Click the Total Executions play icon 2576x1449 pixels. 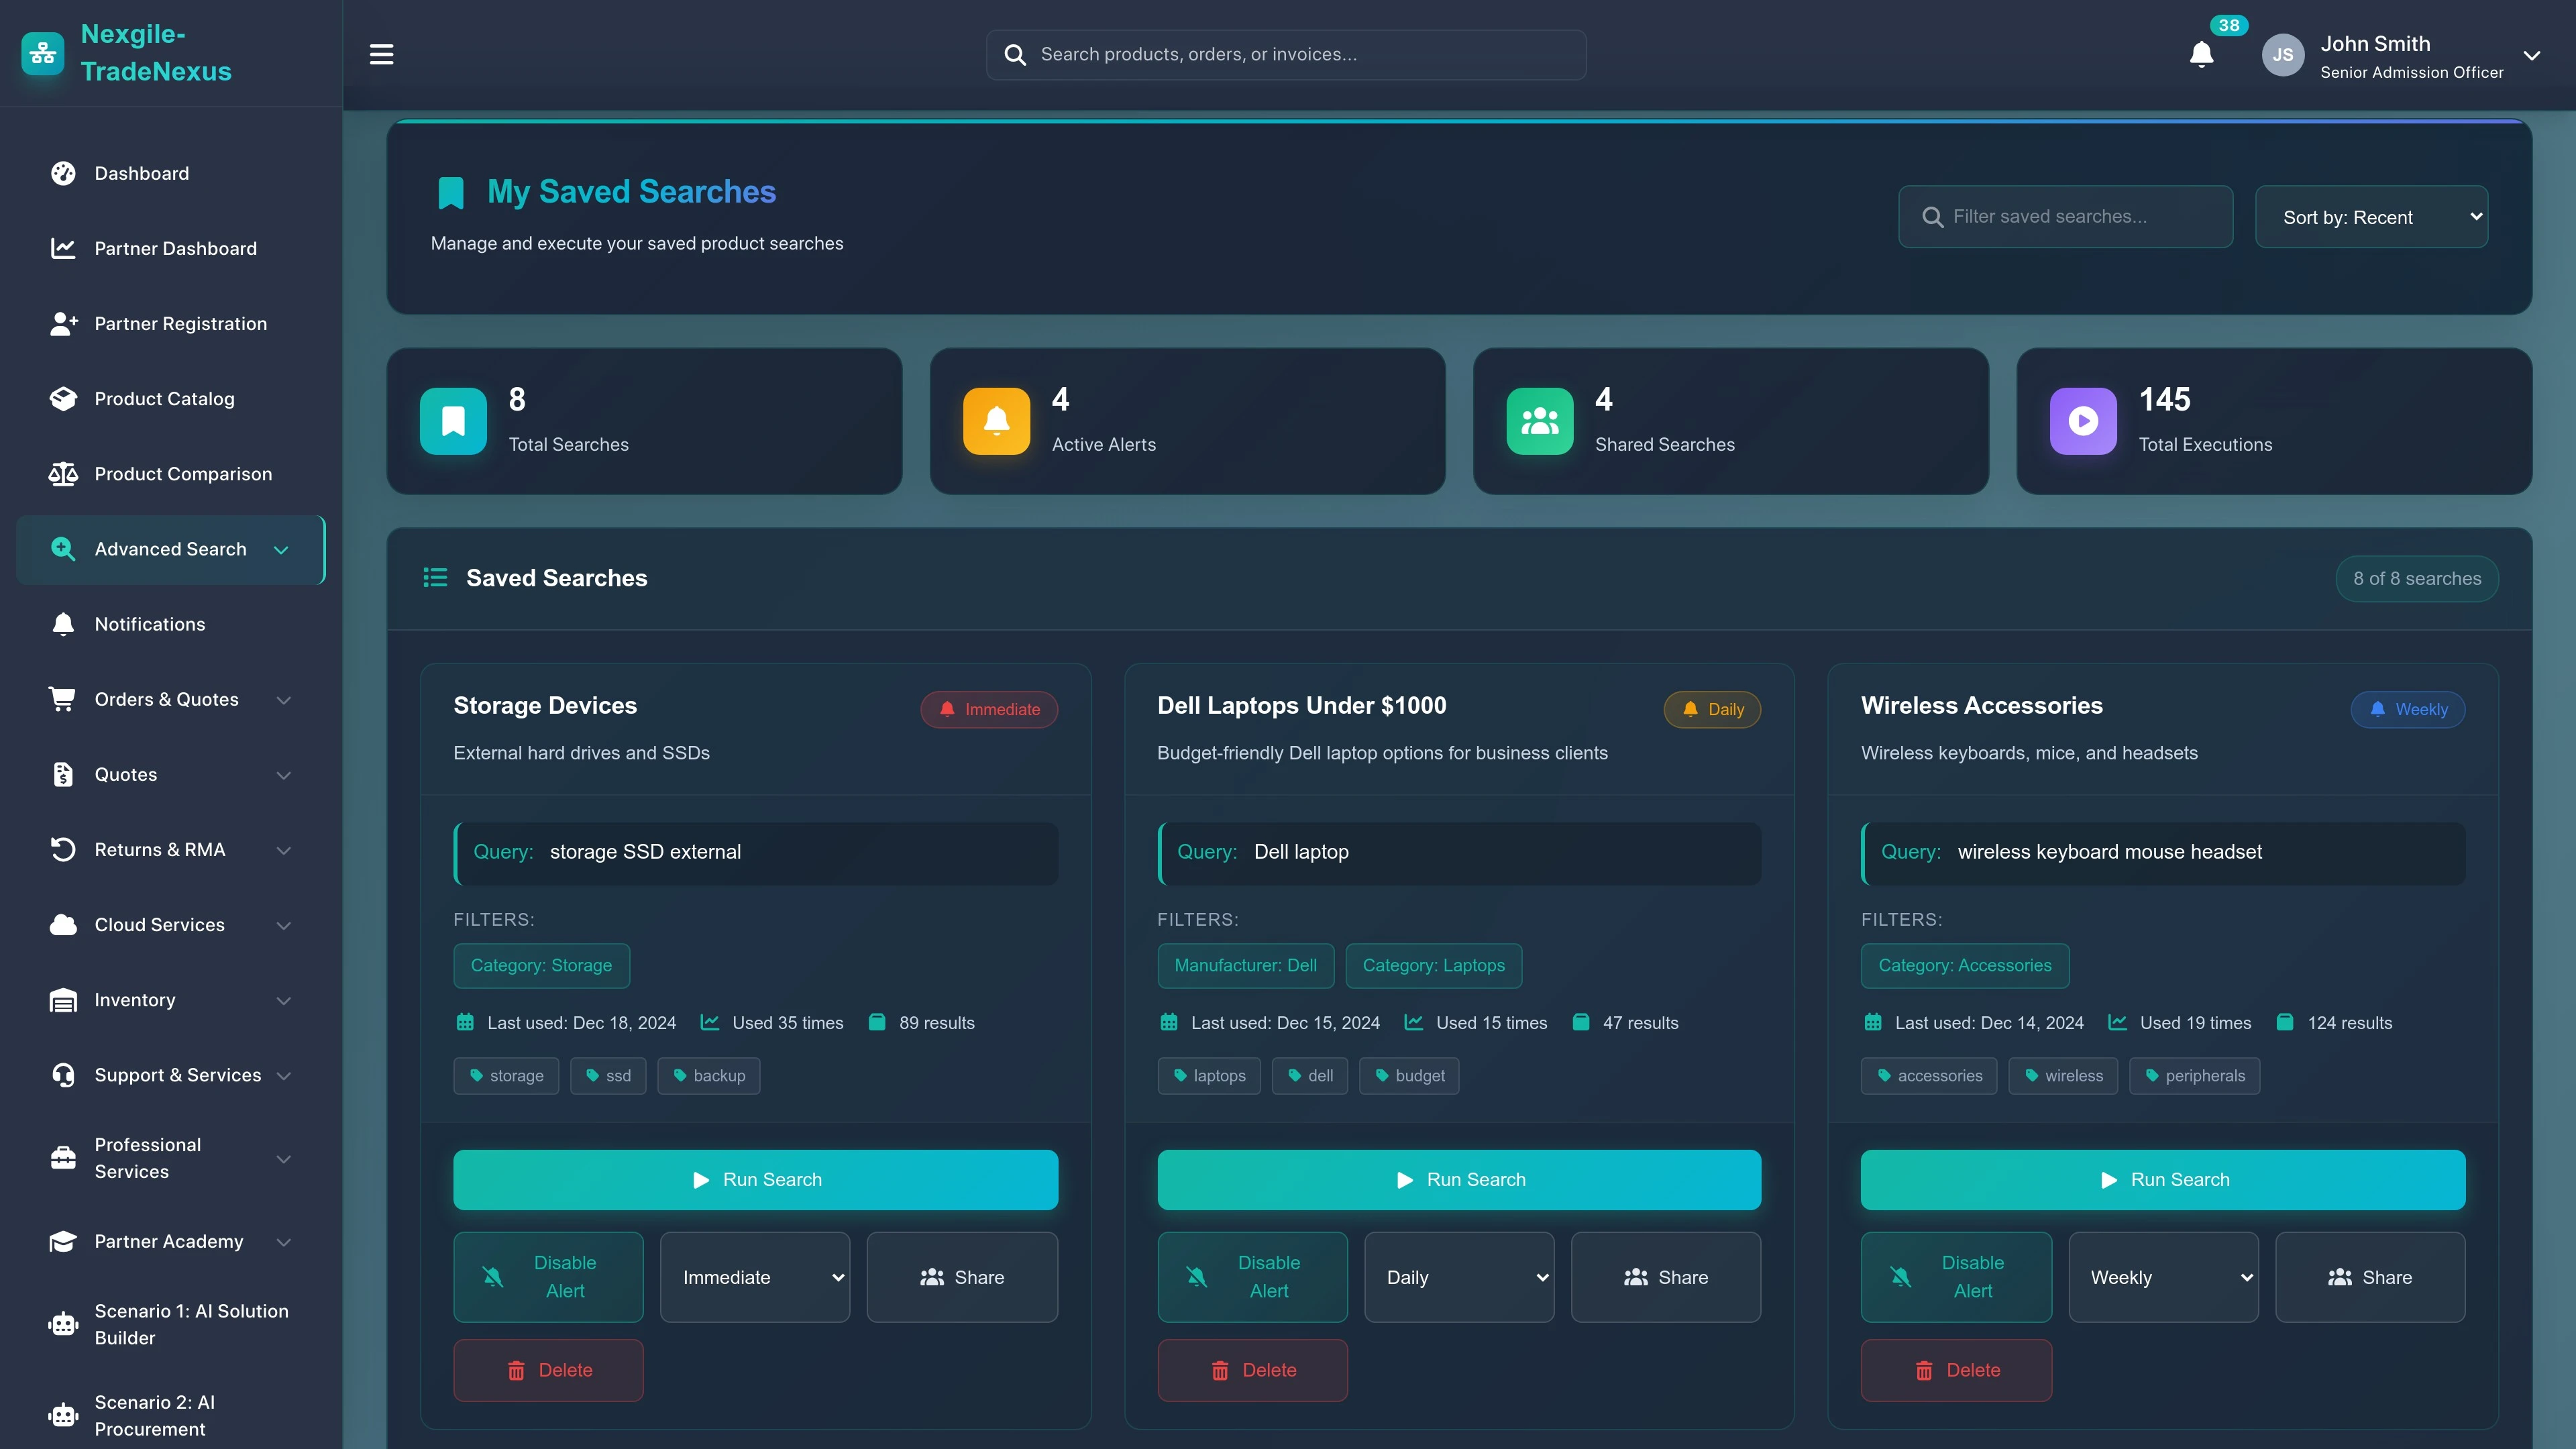(2083, 420)
